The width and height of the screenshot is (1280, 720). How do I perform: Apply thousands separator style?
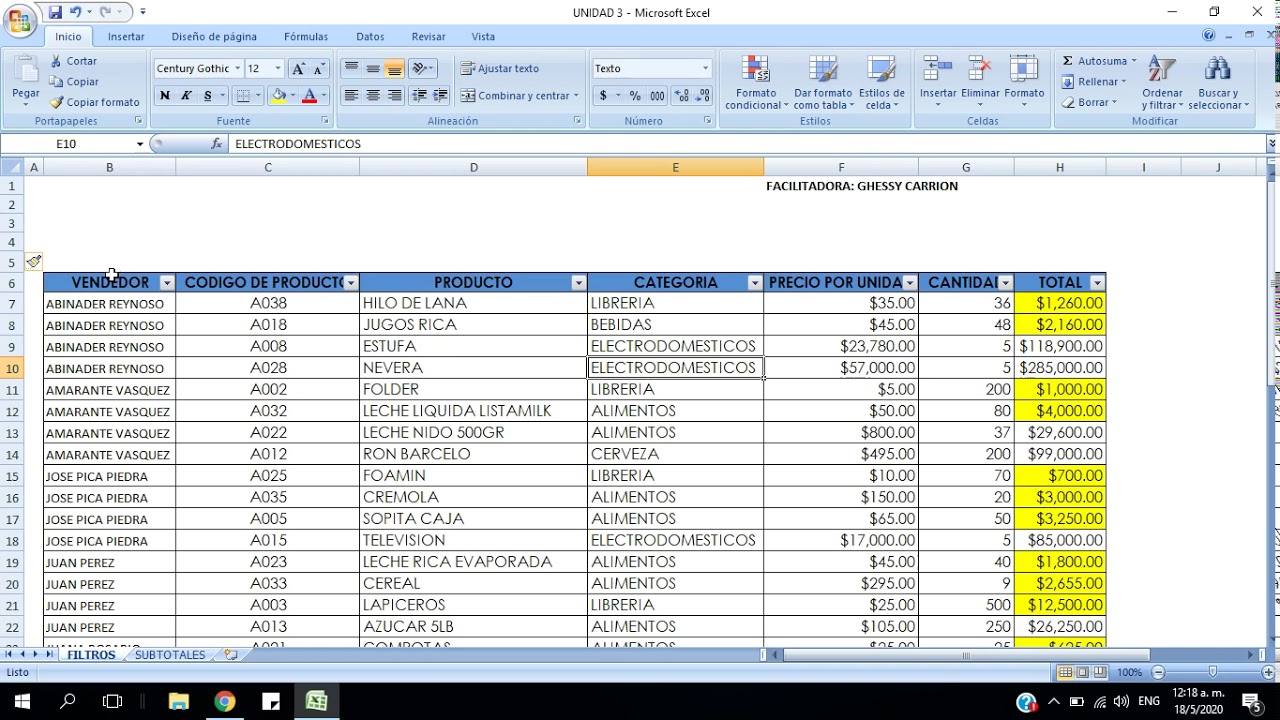pos(657,96)
